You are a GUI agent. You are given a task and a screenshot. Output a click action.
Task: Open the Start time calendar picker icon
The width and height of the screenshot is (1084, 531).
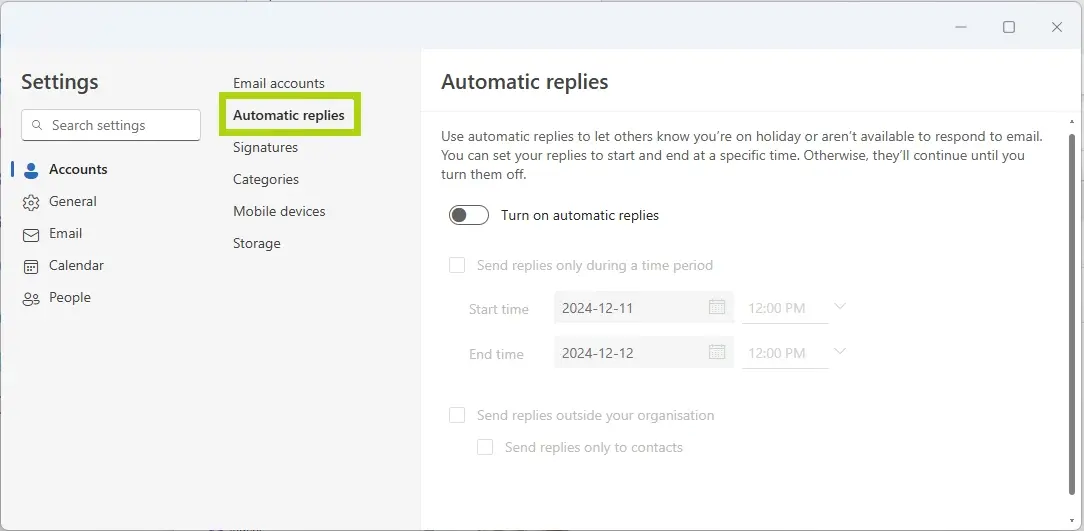coord(717,308)
